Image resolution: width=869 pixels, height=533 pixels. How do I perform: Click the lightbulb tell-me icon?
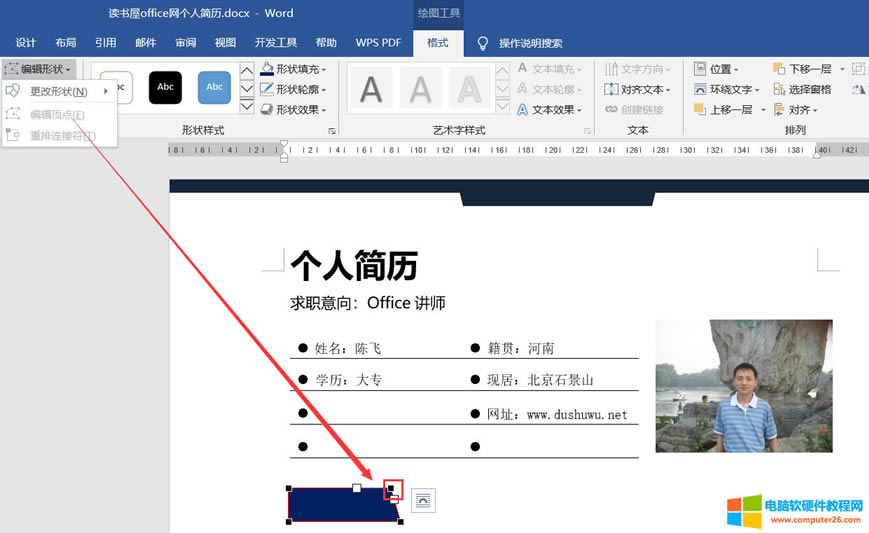[x=483, y=43]
